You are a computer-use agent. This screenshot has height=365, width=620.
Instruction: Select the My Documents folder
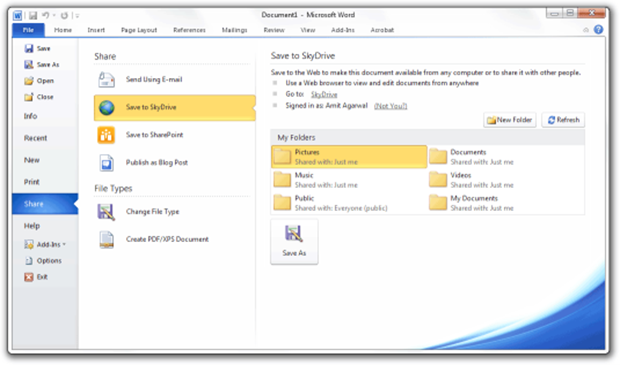coord(506,203)
